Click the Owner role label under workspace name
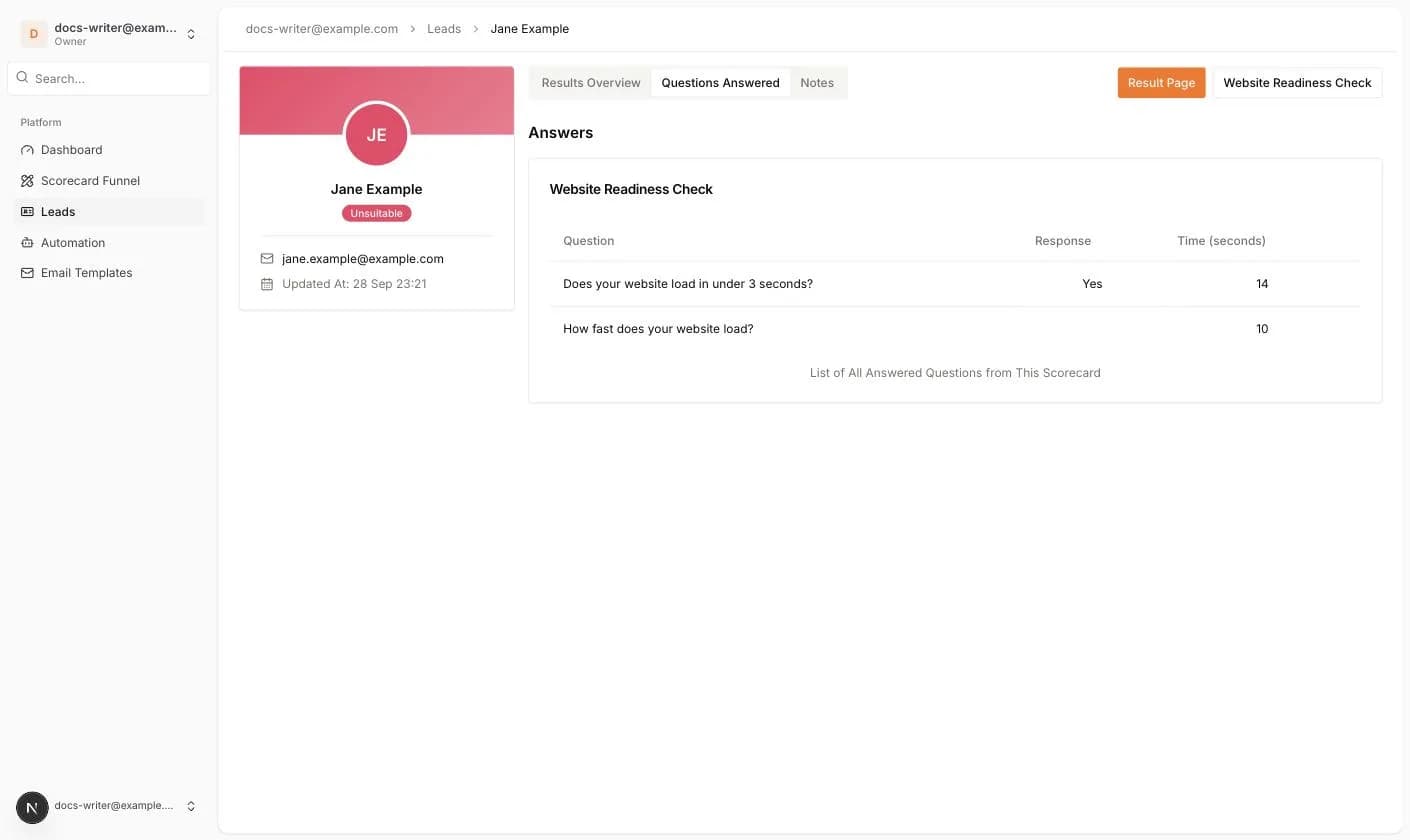 (70, 42)
